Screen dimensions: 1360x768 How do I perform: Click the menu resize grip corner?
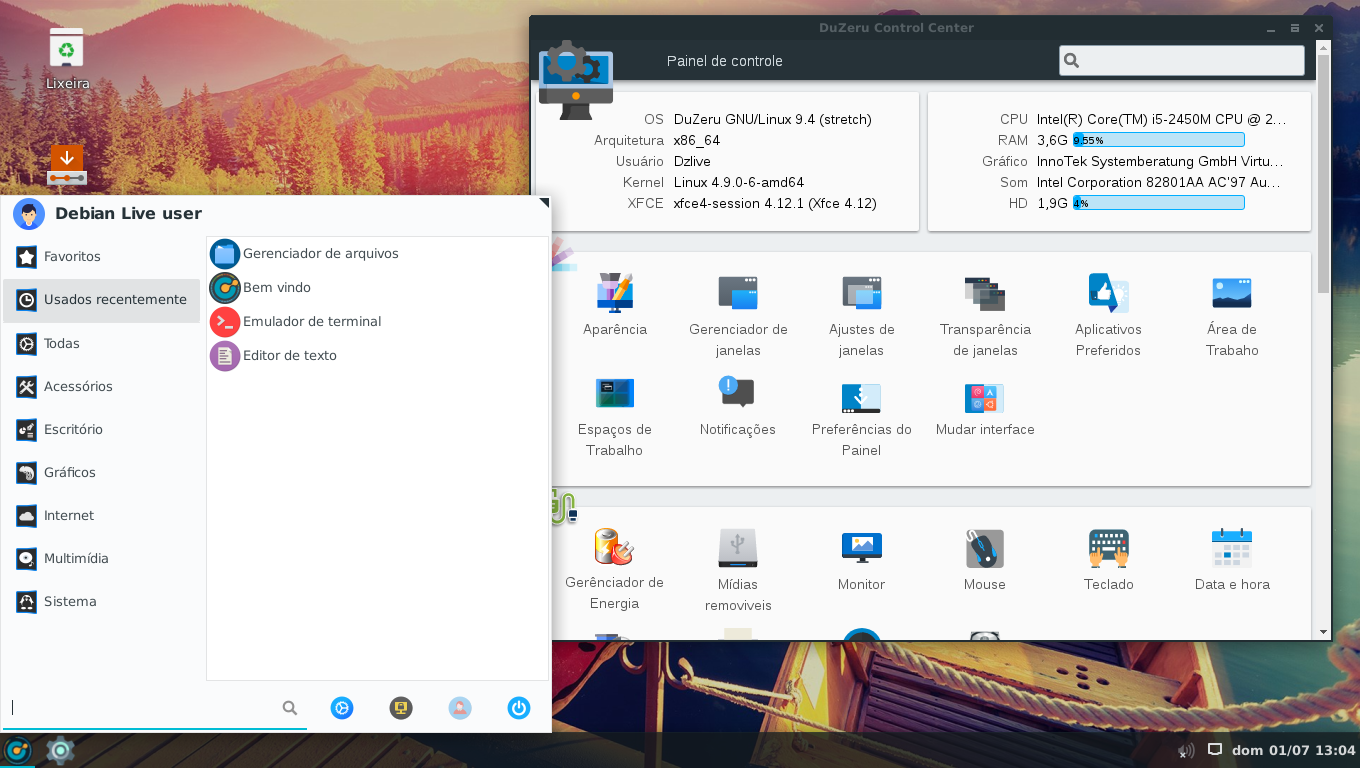coord(544,203)
